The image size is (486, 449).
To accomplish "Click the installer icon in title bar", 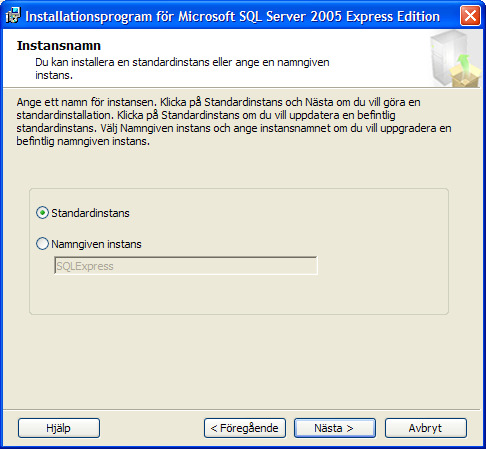I will (13, 16).
